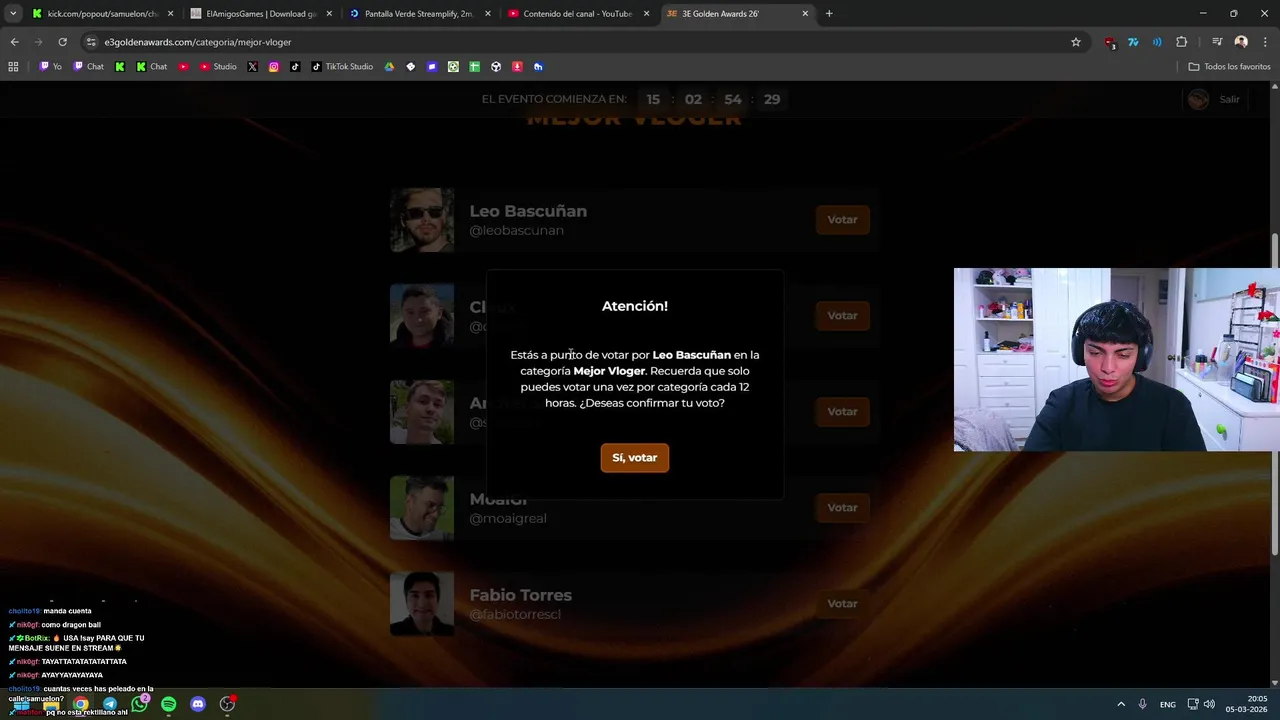
Task: Bookmark this page with the star icon
Action: click(1076, 42)
